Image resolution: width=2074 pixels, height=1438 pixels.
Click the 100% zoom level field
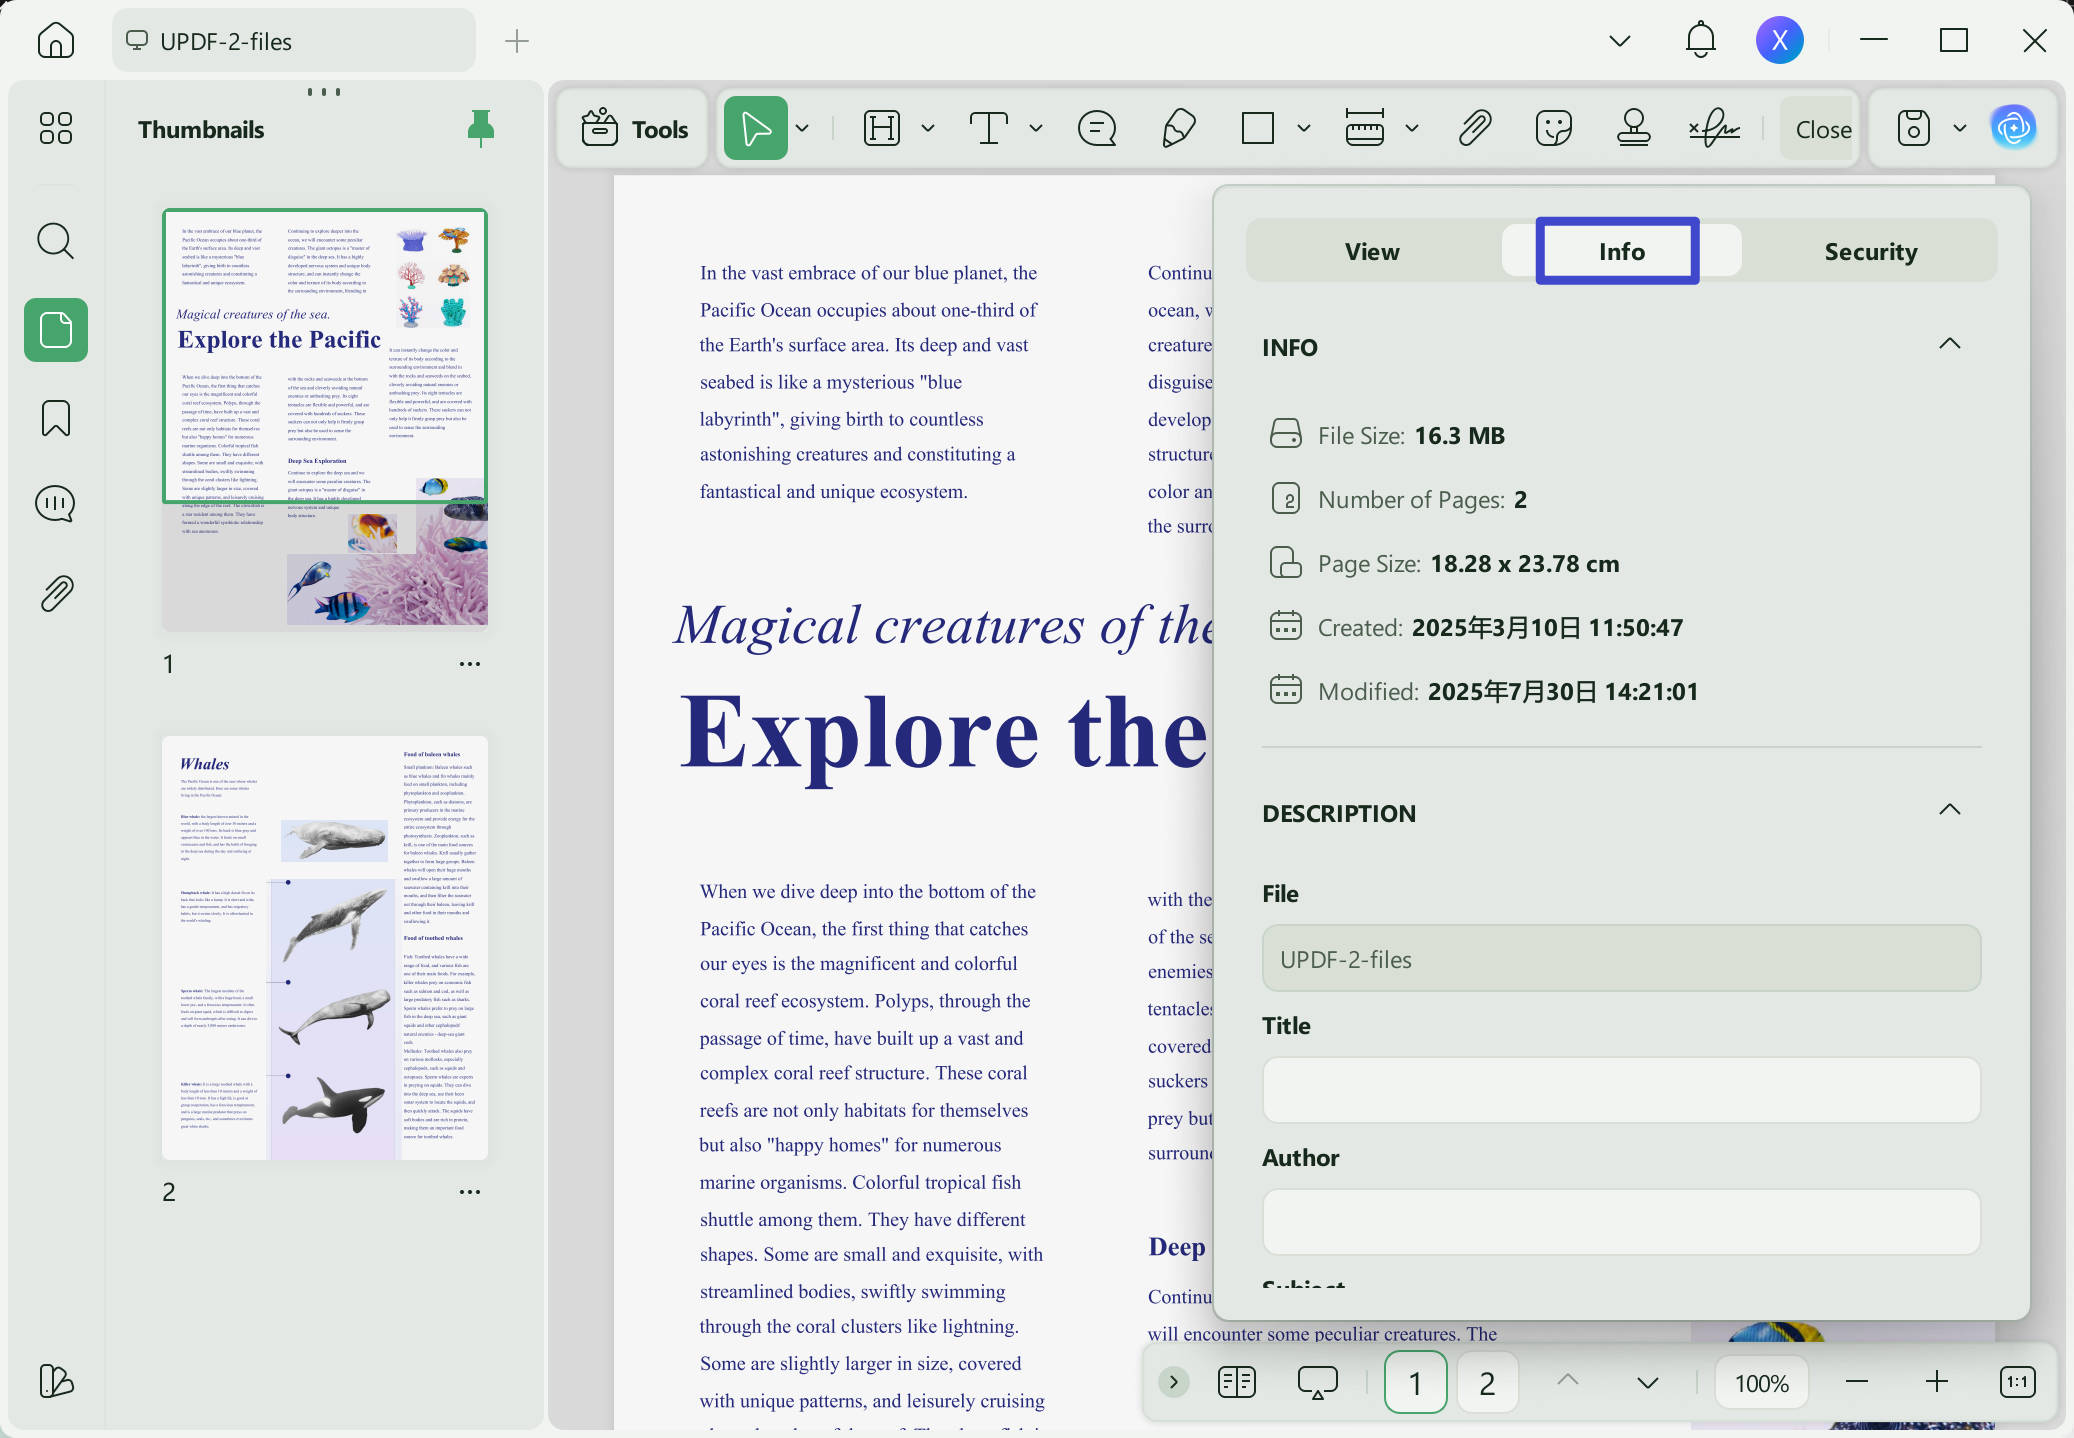tap(1761, 1382)
